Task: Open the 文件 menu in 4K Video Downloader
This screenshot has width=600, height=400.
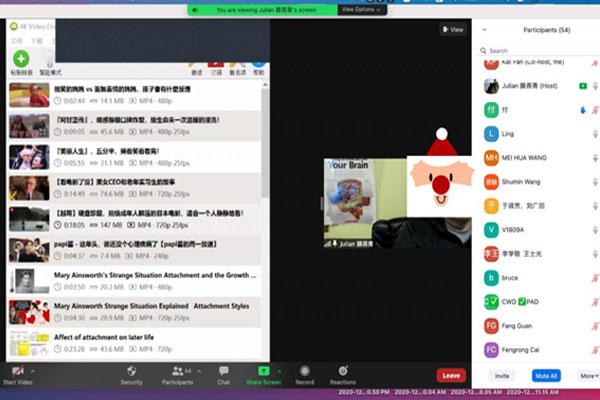Action: pyautogui.click(x=16, y=41)
